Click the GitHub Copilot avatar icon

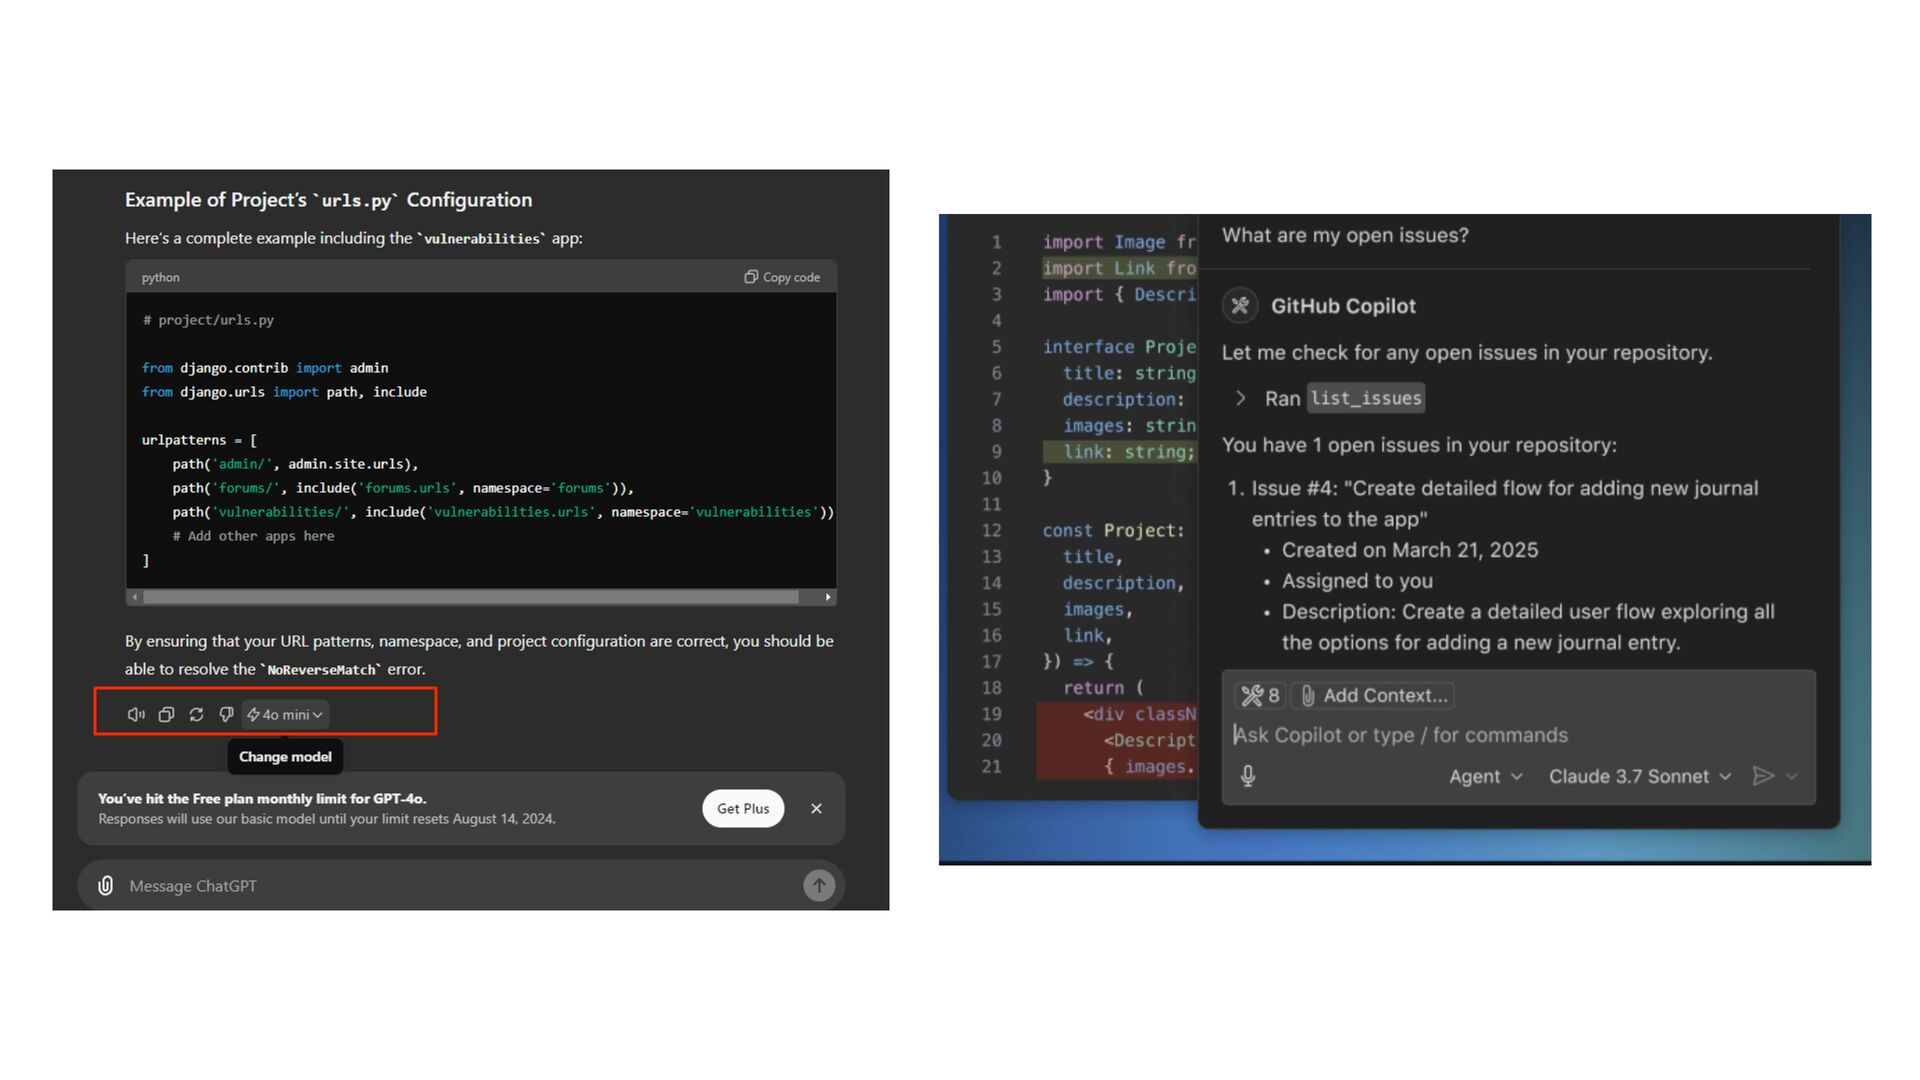pyautogui.click(x=1240, y=306)
